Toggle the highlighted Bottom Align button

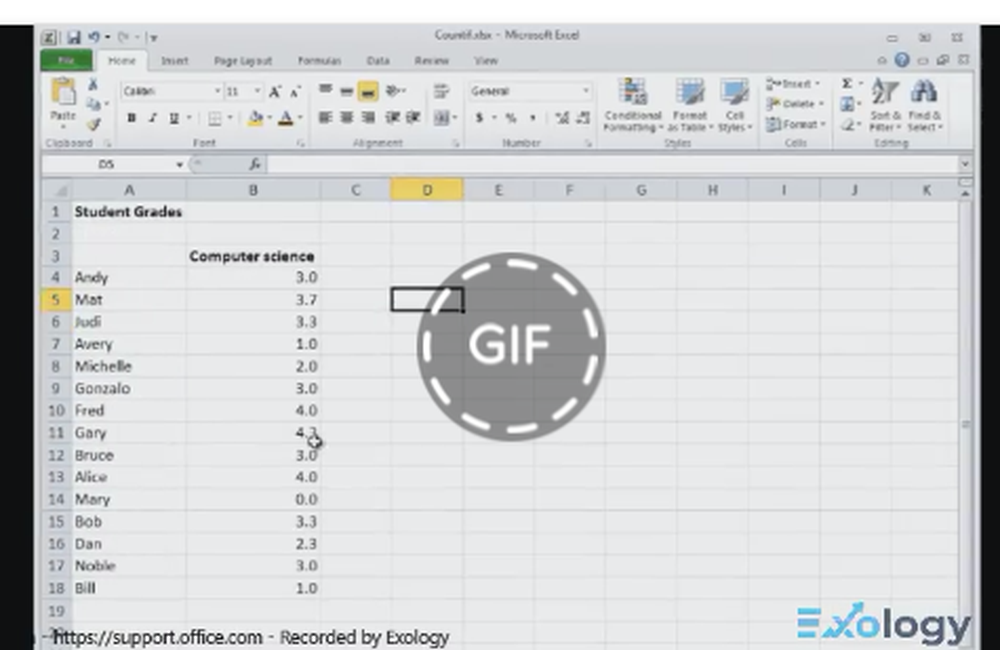(368, 91)
